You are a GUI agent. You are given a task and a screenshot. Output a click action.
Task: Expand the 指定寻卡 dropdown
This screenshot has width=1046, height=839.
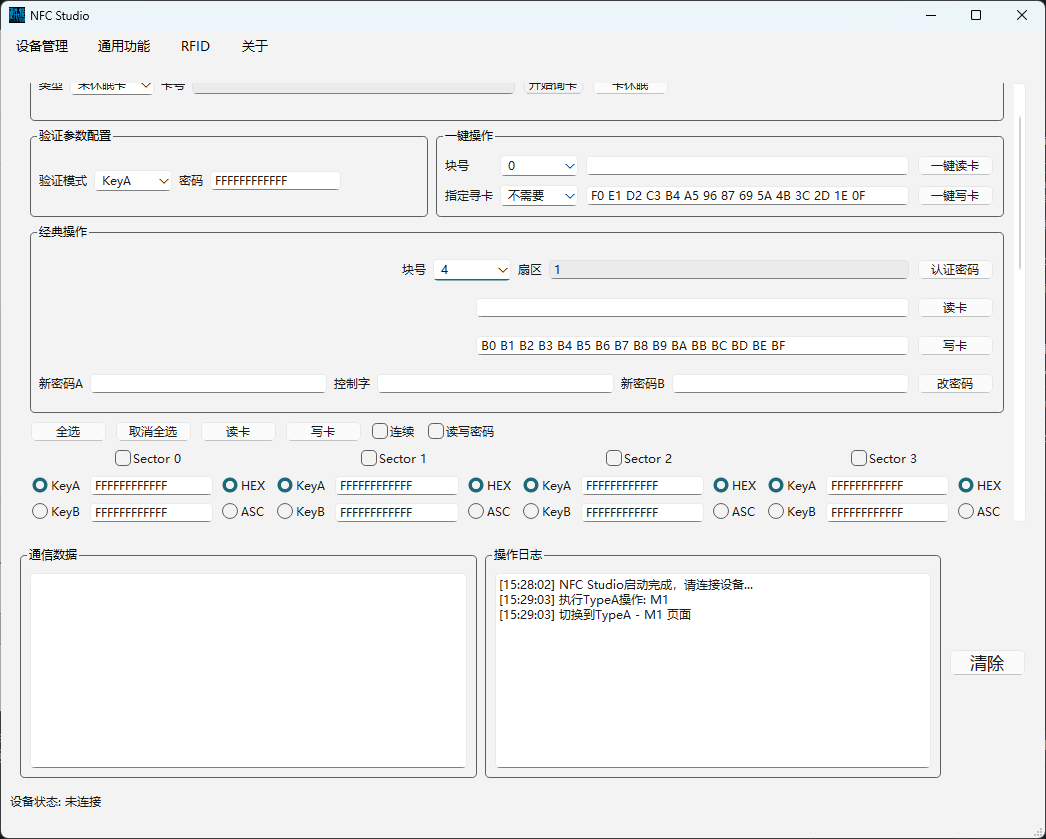click(541, 196)
